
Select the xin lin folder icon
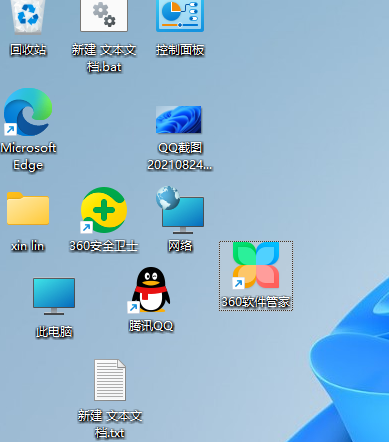click(28, 208)
